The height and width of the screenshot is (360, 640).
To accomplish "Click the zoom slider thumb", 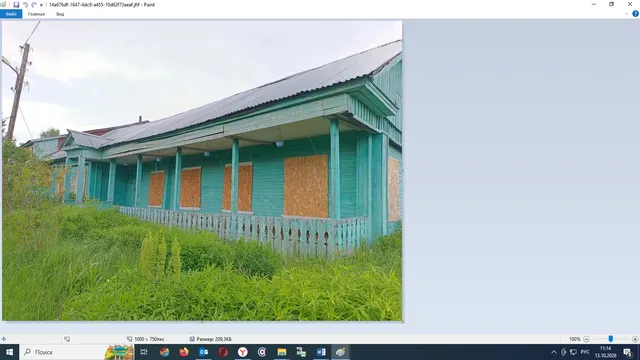I will point(611,339).
